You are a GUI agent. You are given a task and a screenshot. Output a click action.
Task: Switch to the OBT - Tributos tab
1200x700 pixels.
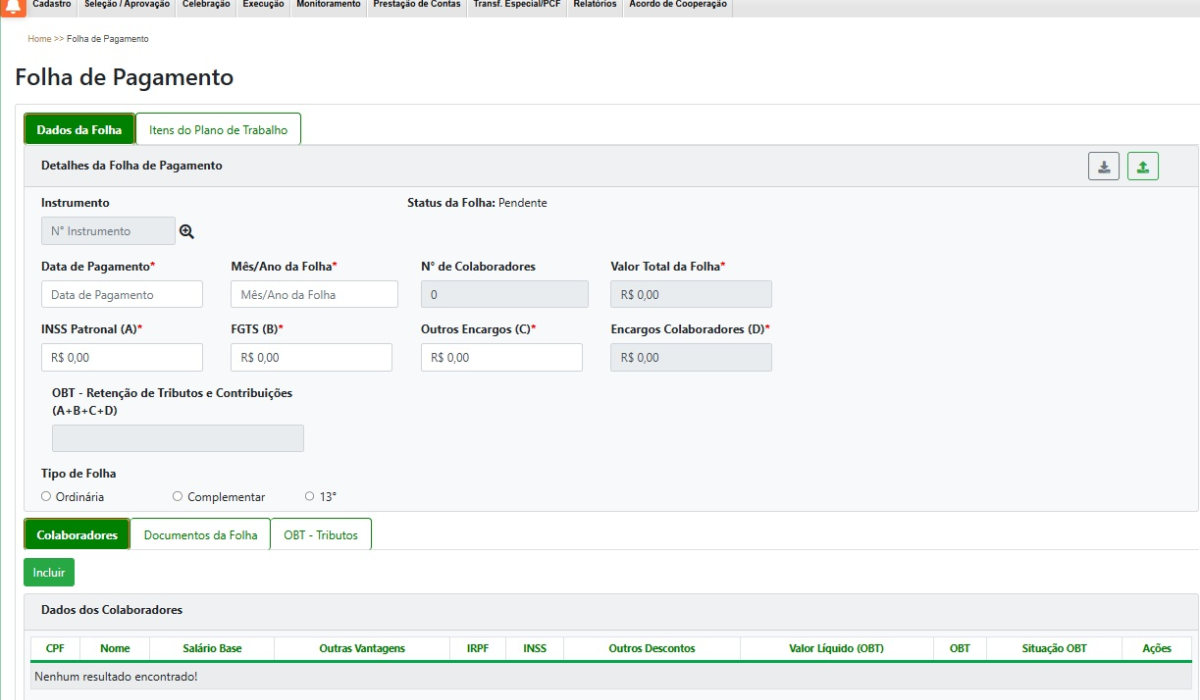320,535
